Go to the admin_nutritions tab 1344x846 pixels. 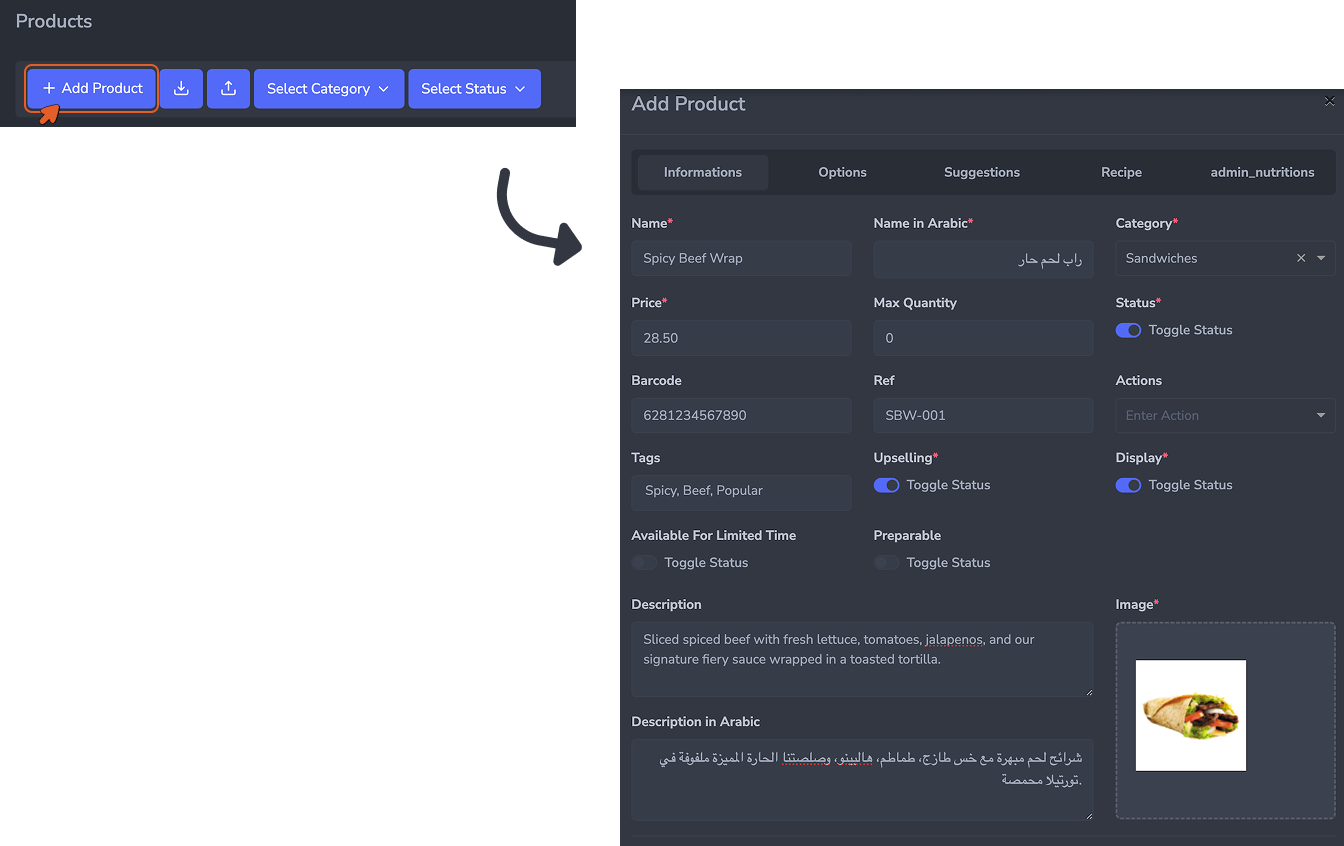(1262, 172)
